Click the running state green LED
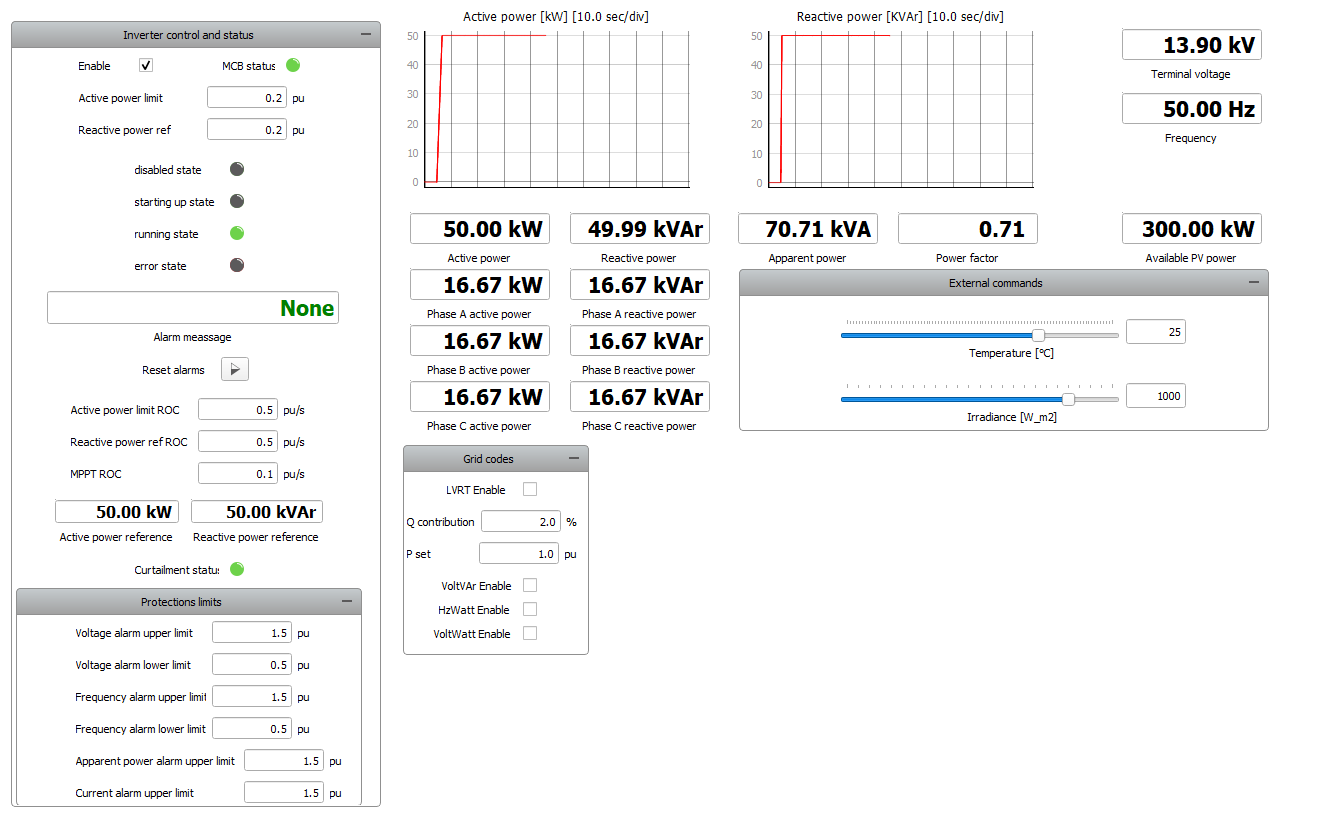This screenshot has height=824, width=1329. [x=237, y=234]
